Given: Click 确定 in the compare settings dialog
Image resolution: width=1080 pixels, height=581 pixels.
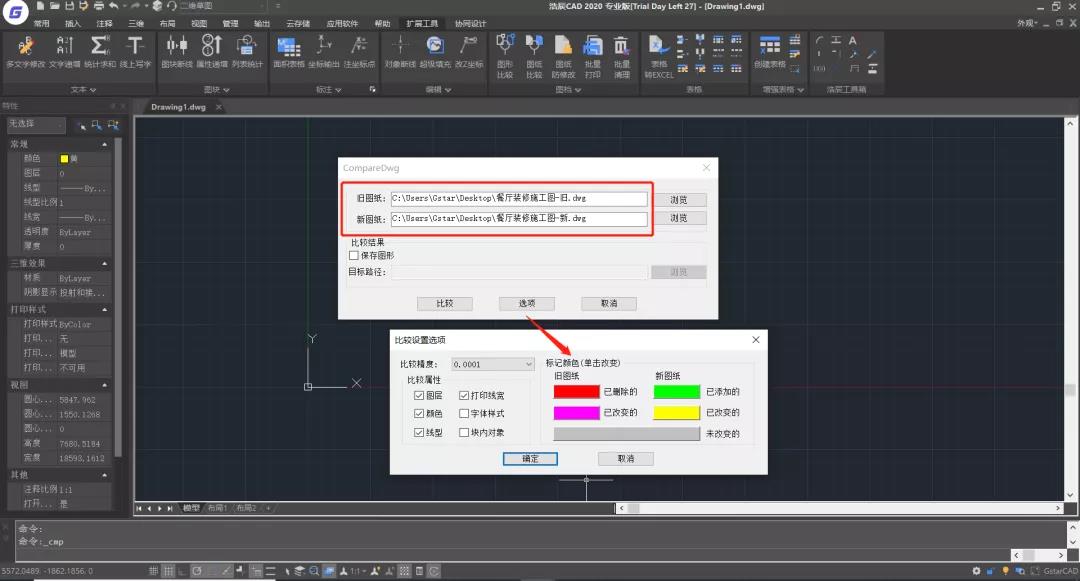Looking at the screenshot, I should coord(530,459).
